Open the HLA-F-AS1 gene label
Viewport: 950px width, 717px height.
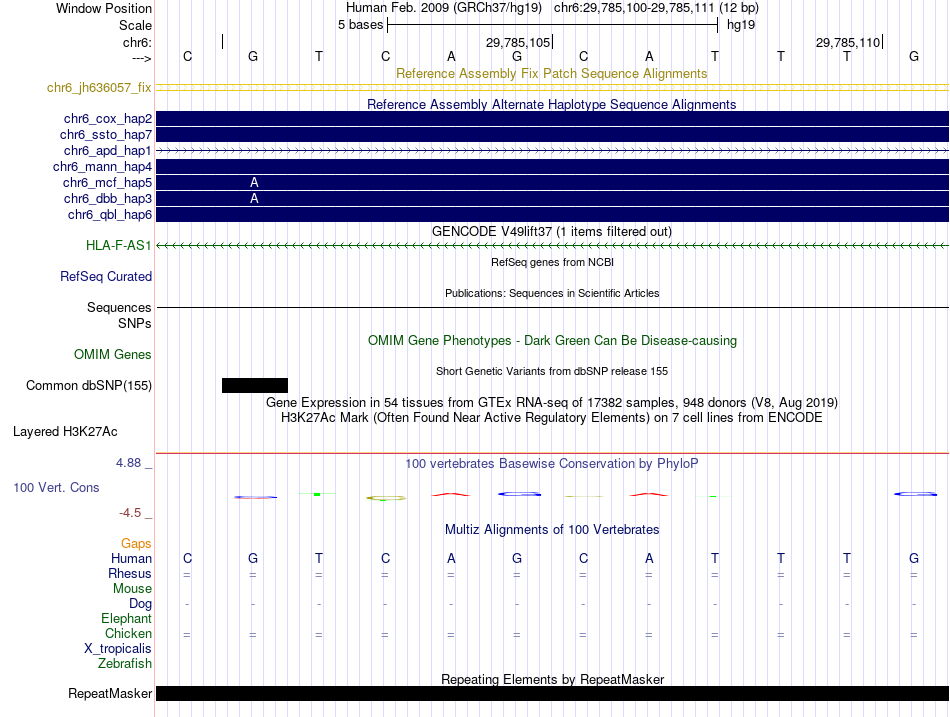118,245
